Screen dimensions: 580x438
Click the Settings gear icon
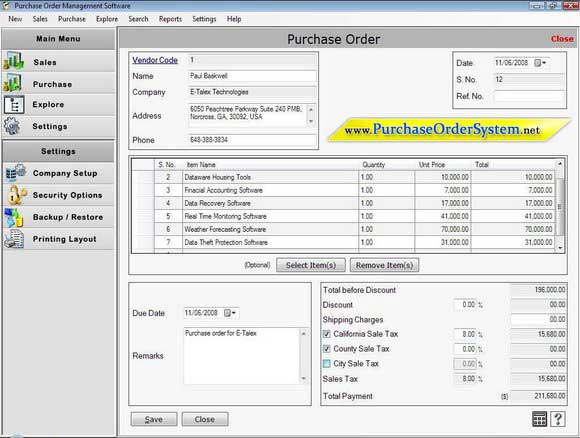click(x=12, y=126)
